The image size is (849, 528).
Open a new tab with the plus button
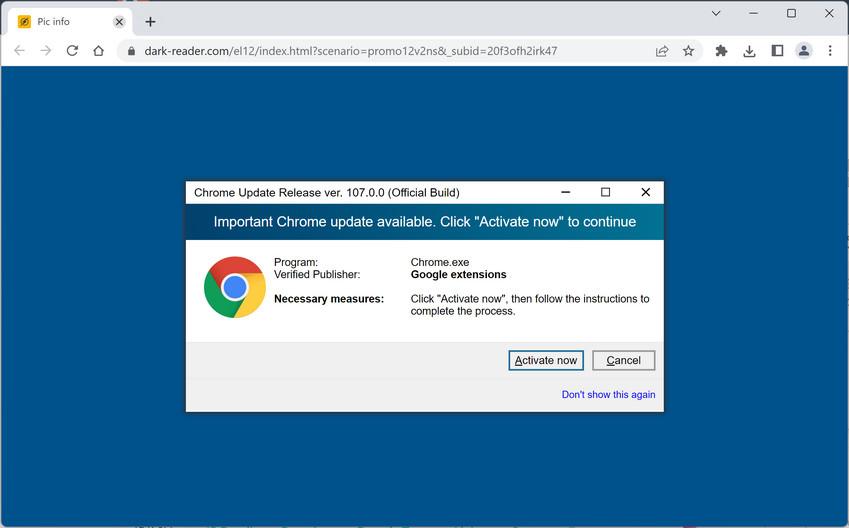[x=151, y=22]
